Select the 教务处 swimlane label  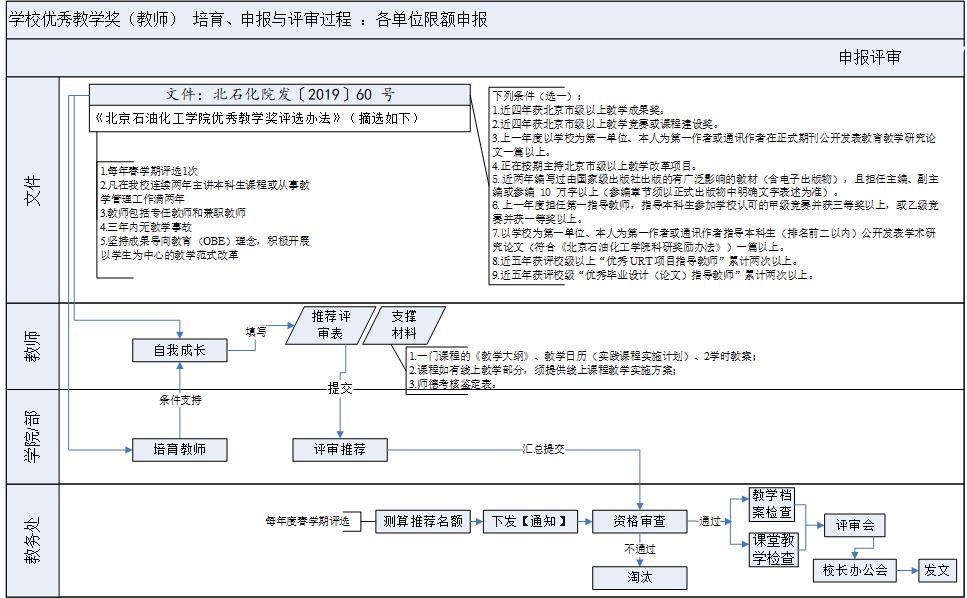[x=34, y=541]
